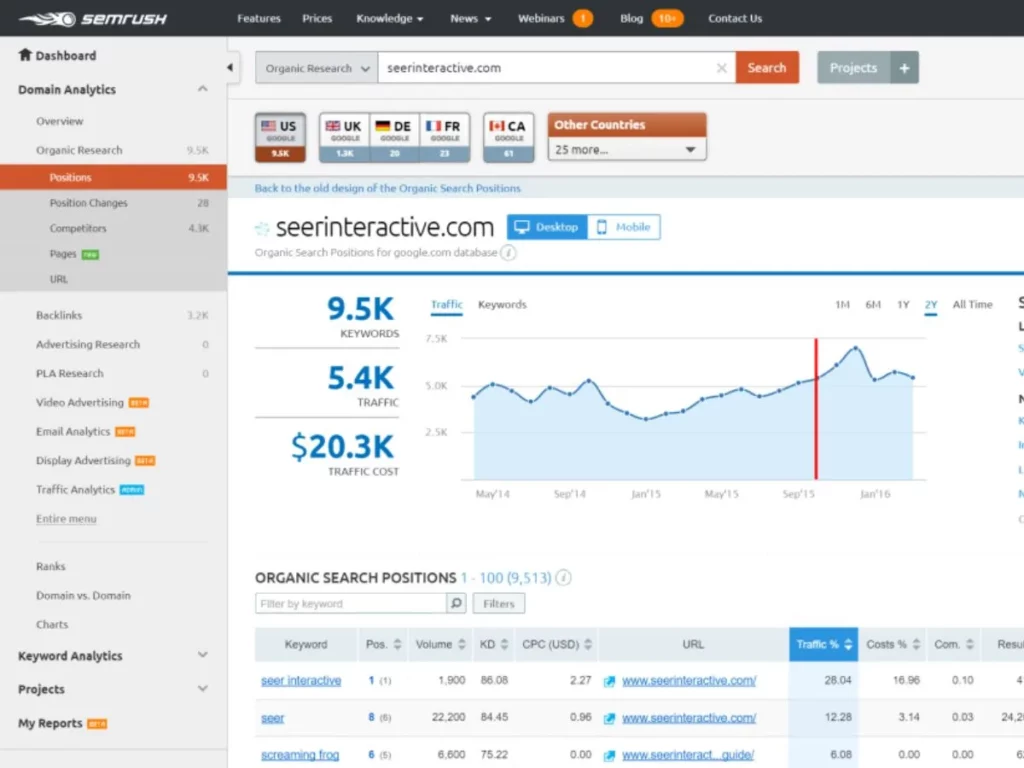Select the US Google database flag
The image size is (1024, 768).
pyautogui.click(x=280, y=137)
